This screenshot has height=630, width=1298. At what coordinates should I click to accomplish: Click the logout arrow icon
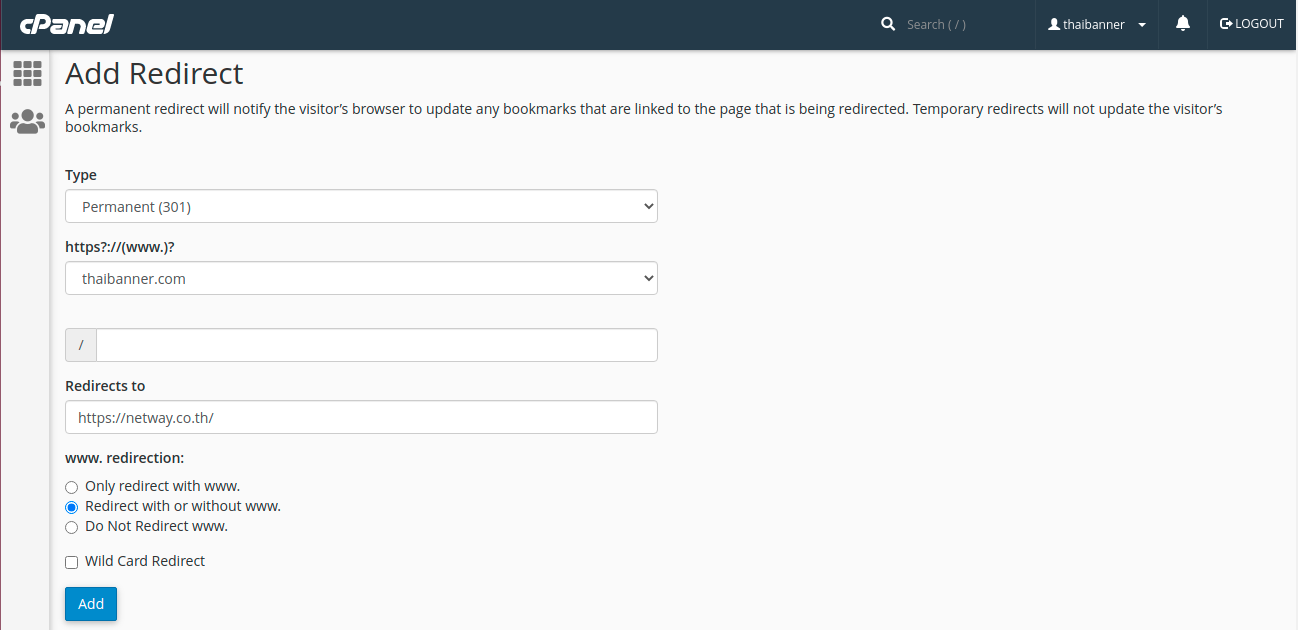point(1226,24)
